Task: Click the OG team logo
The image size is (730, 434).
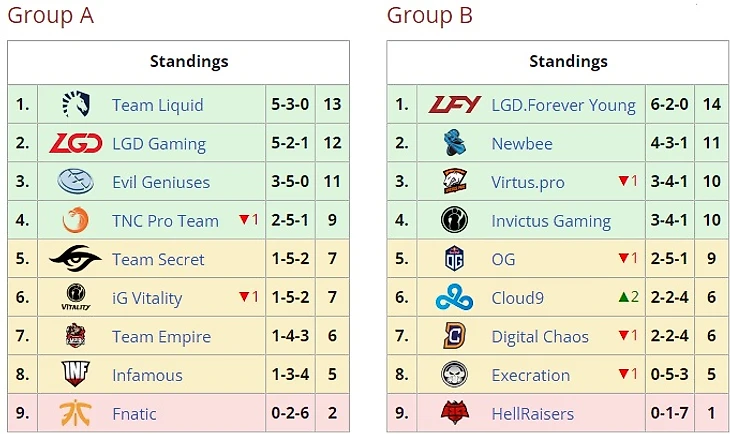Action: point(455,259)
